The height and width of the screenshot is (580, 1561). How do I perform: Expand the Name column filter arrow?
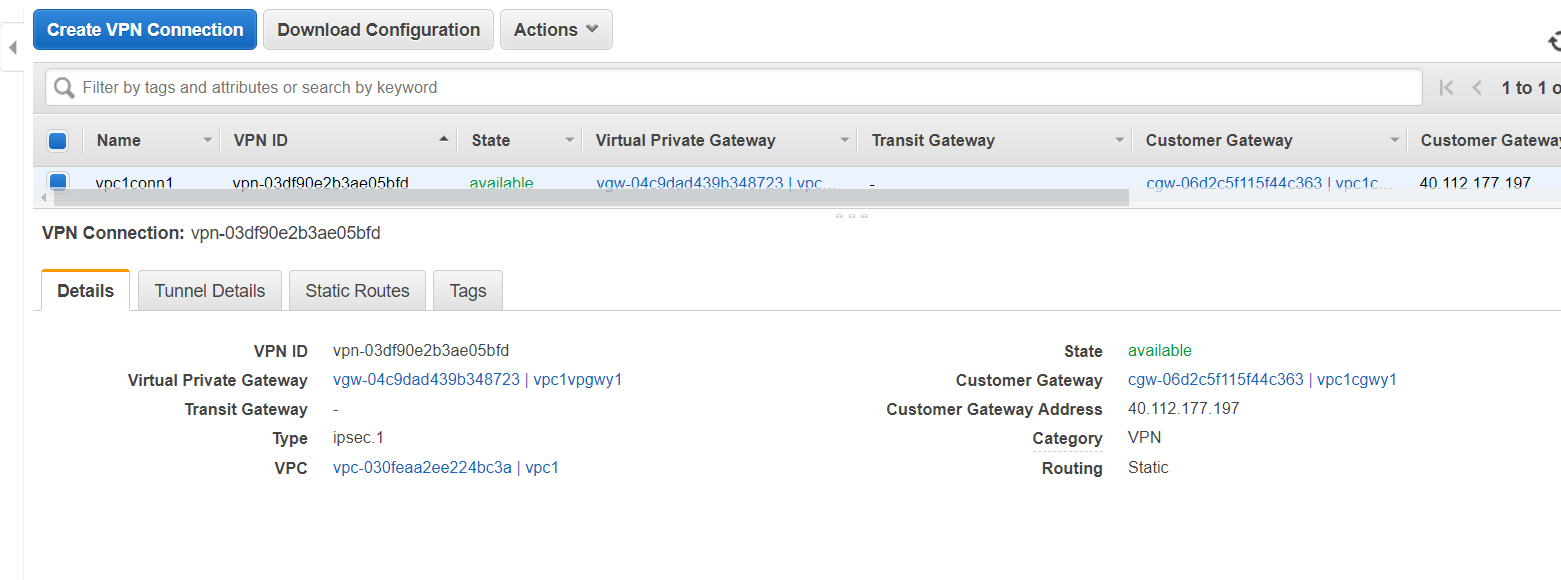208,141
